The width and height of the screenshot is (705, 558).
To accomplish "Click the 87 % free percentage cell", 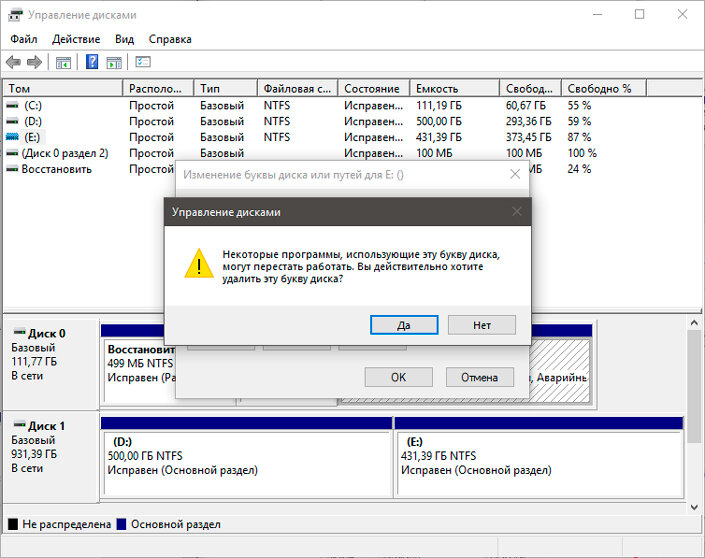I will pyautogui.click(x=579, y=137).
